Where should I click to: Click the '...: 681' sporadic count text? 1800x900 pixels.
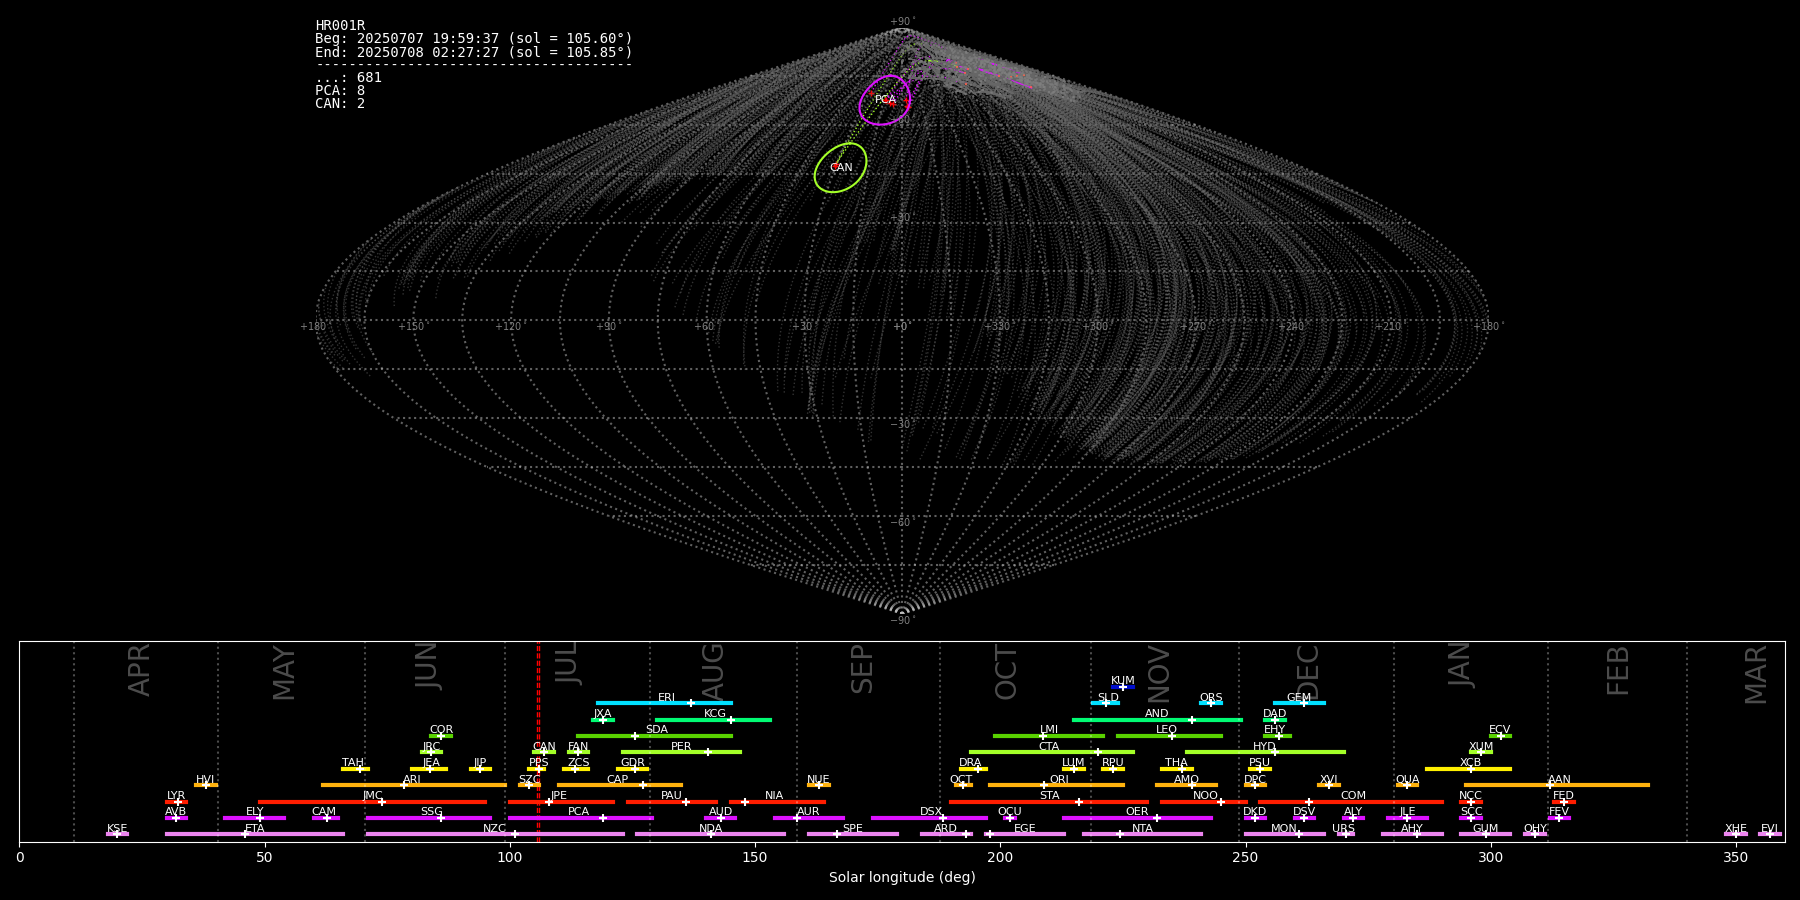tap(348, 78)
